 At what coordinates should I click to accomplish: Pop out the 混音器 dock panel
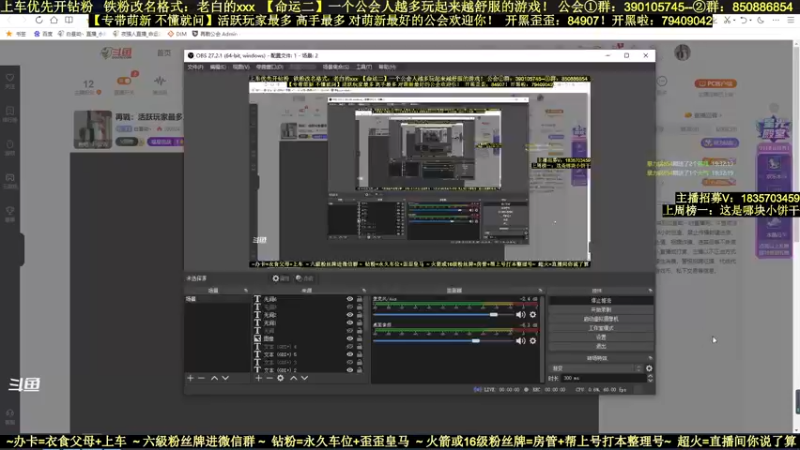540,291
